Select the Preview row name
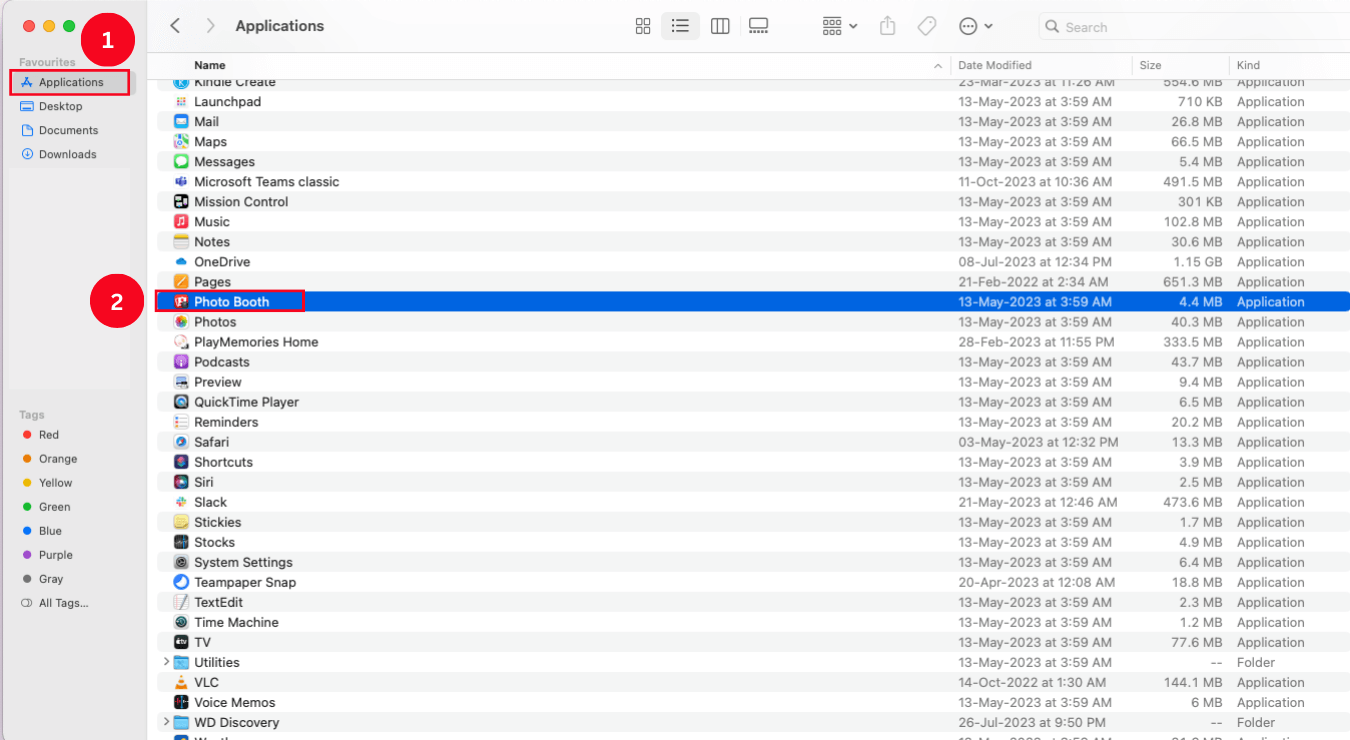Viewport: 1350px width, 740px height. (x=218, y=382)
